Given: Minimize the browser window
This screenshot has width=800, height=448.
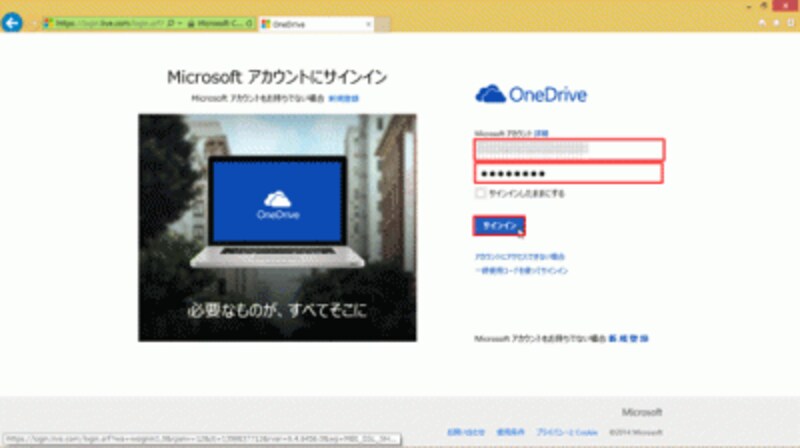Looking at the screenshot, I should 749,6.
